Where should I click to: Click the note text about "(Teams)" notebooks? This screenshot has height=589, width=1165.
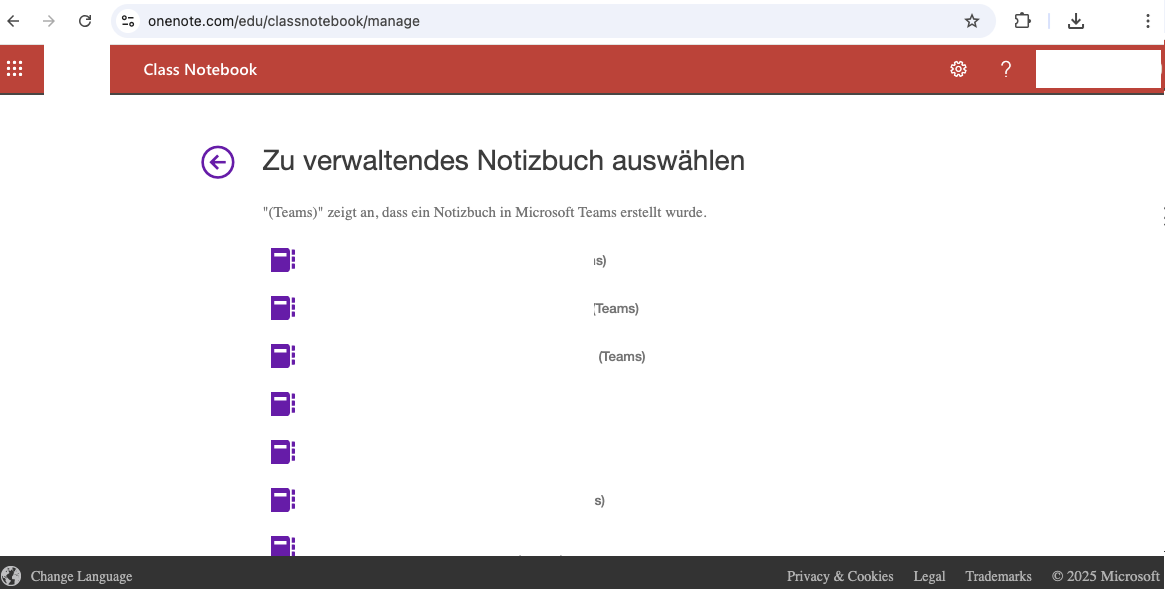pyautogui.click(x=484, y=212)
